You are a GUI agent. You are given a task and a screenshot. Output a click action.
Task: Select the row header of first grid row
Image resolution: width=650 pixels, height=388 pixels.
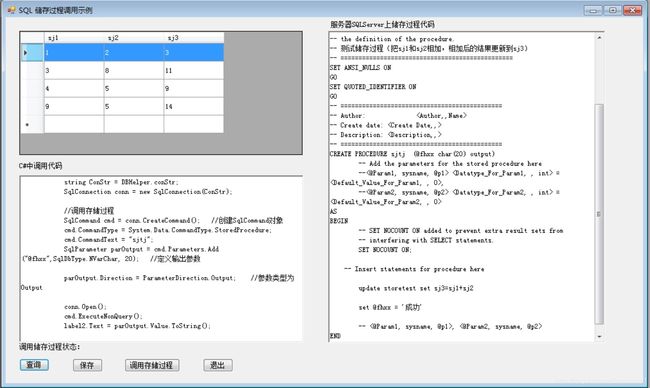32,53
